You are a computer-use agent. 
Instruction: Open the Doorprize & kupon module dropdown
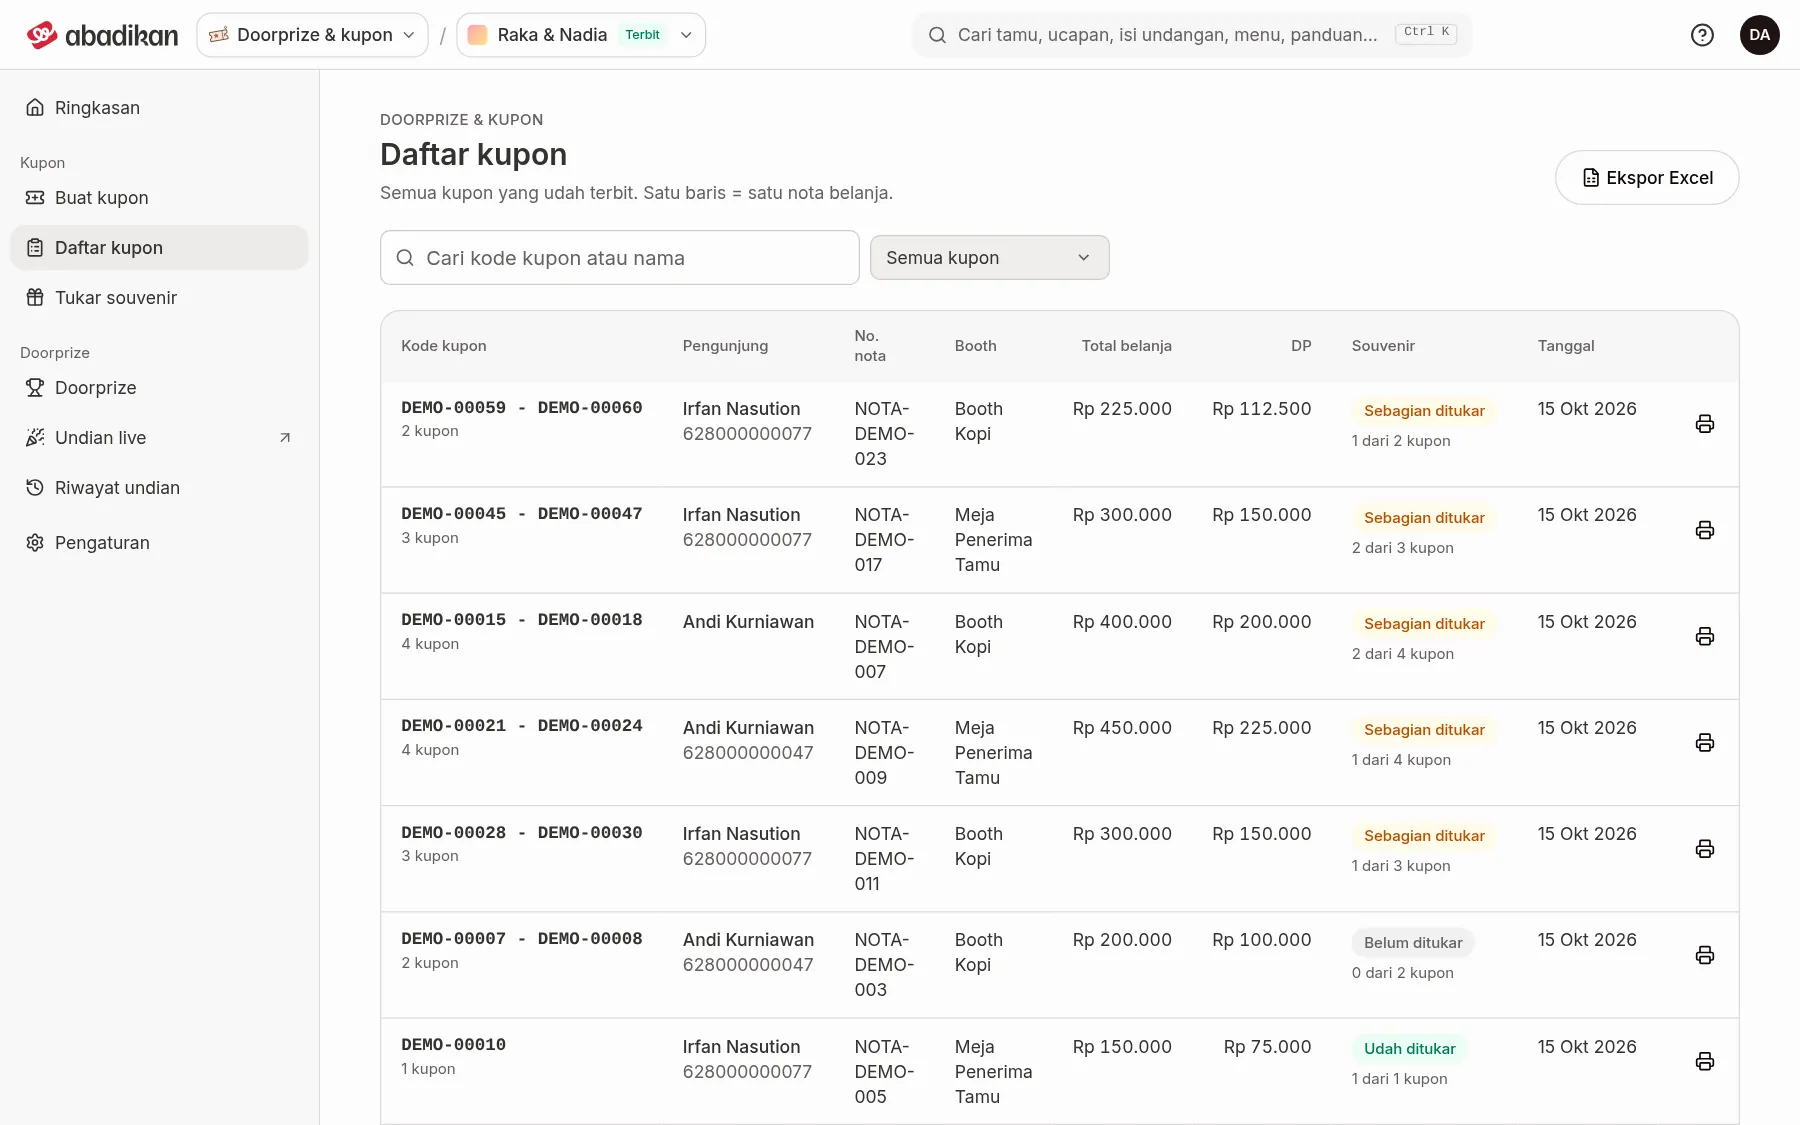312,35
